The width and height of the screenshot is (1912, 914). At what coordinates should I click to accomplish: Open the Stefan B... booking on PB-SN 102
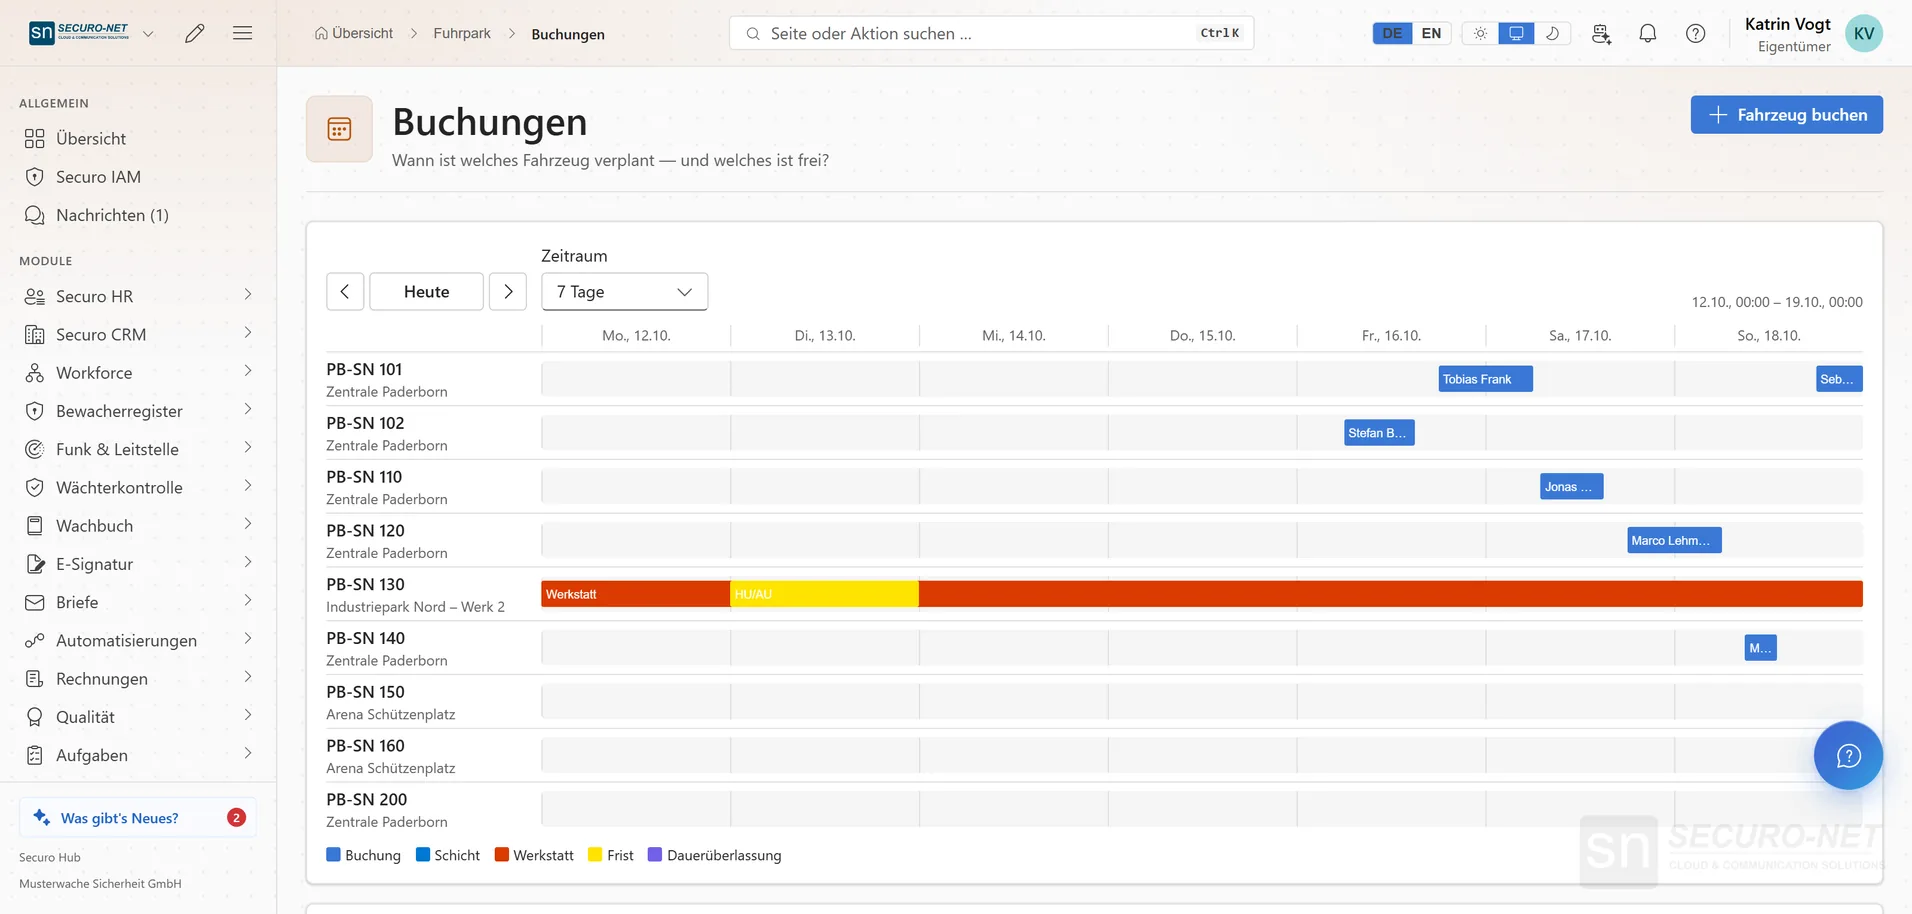1379,433
